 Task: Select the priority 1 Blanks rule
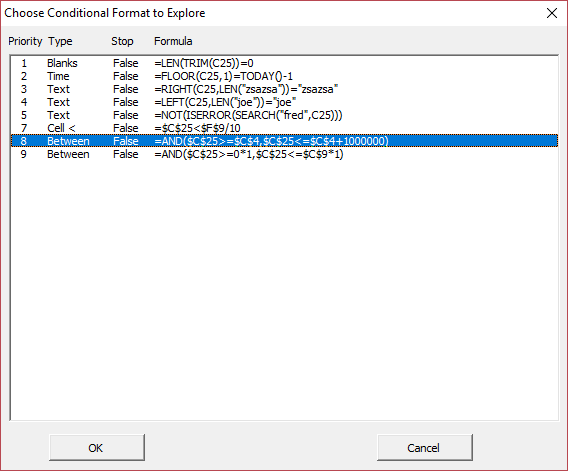click(284, 63)
